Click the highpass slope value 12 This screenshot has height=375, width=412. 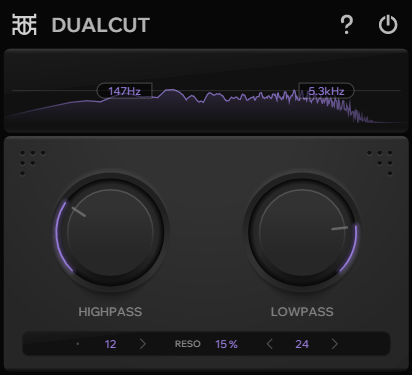pyautogui.click(x=110, y=344)
